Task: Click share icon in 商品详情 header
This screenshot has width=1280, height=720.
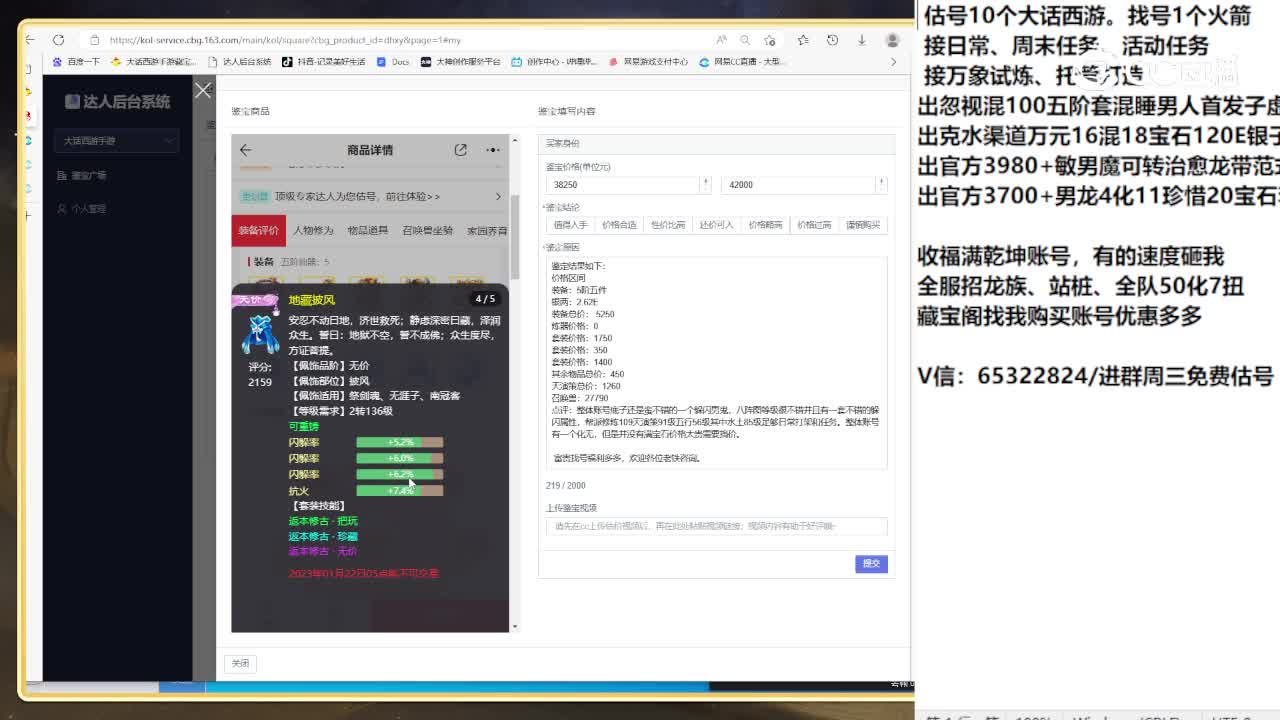Action: pos(460,150)
